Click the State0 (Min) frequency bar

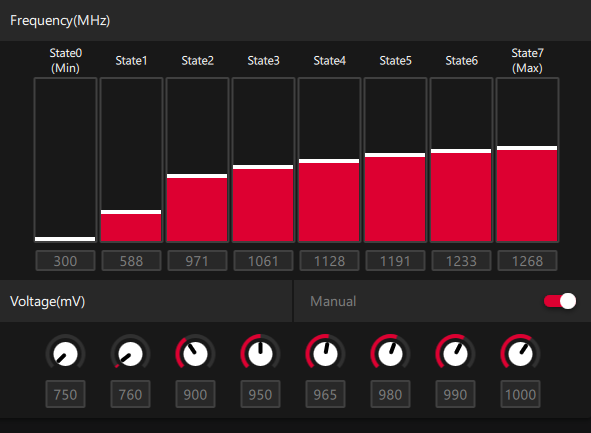coord(65,160)
